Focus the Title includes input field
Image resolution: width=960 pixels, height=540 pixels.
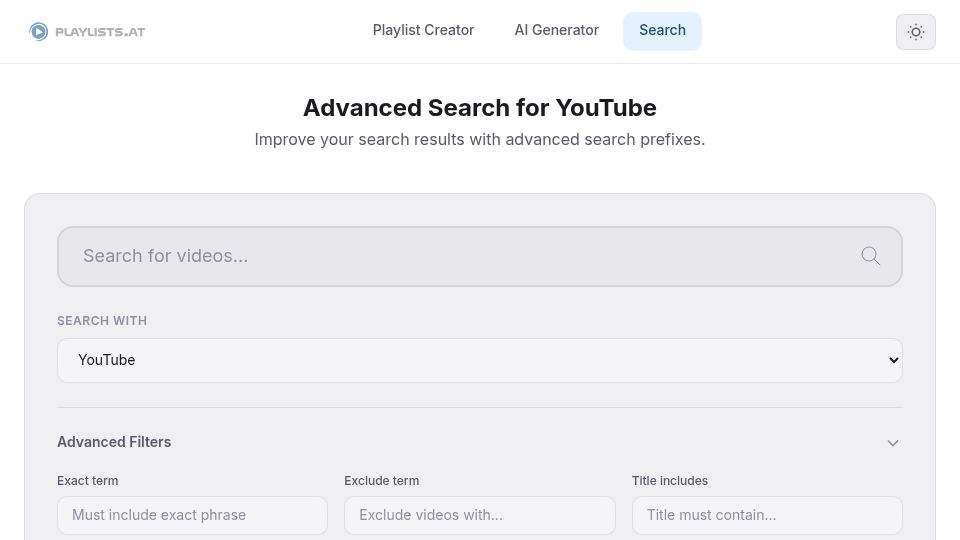(767, 515)
